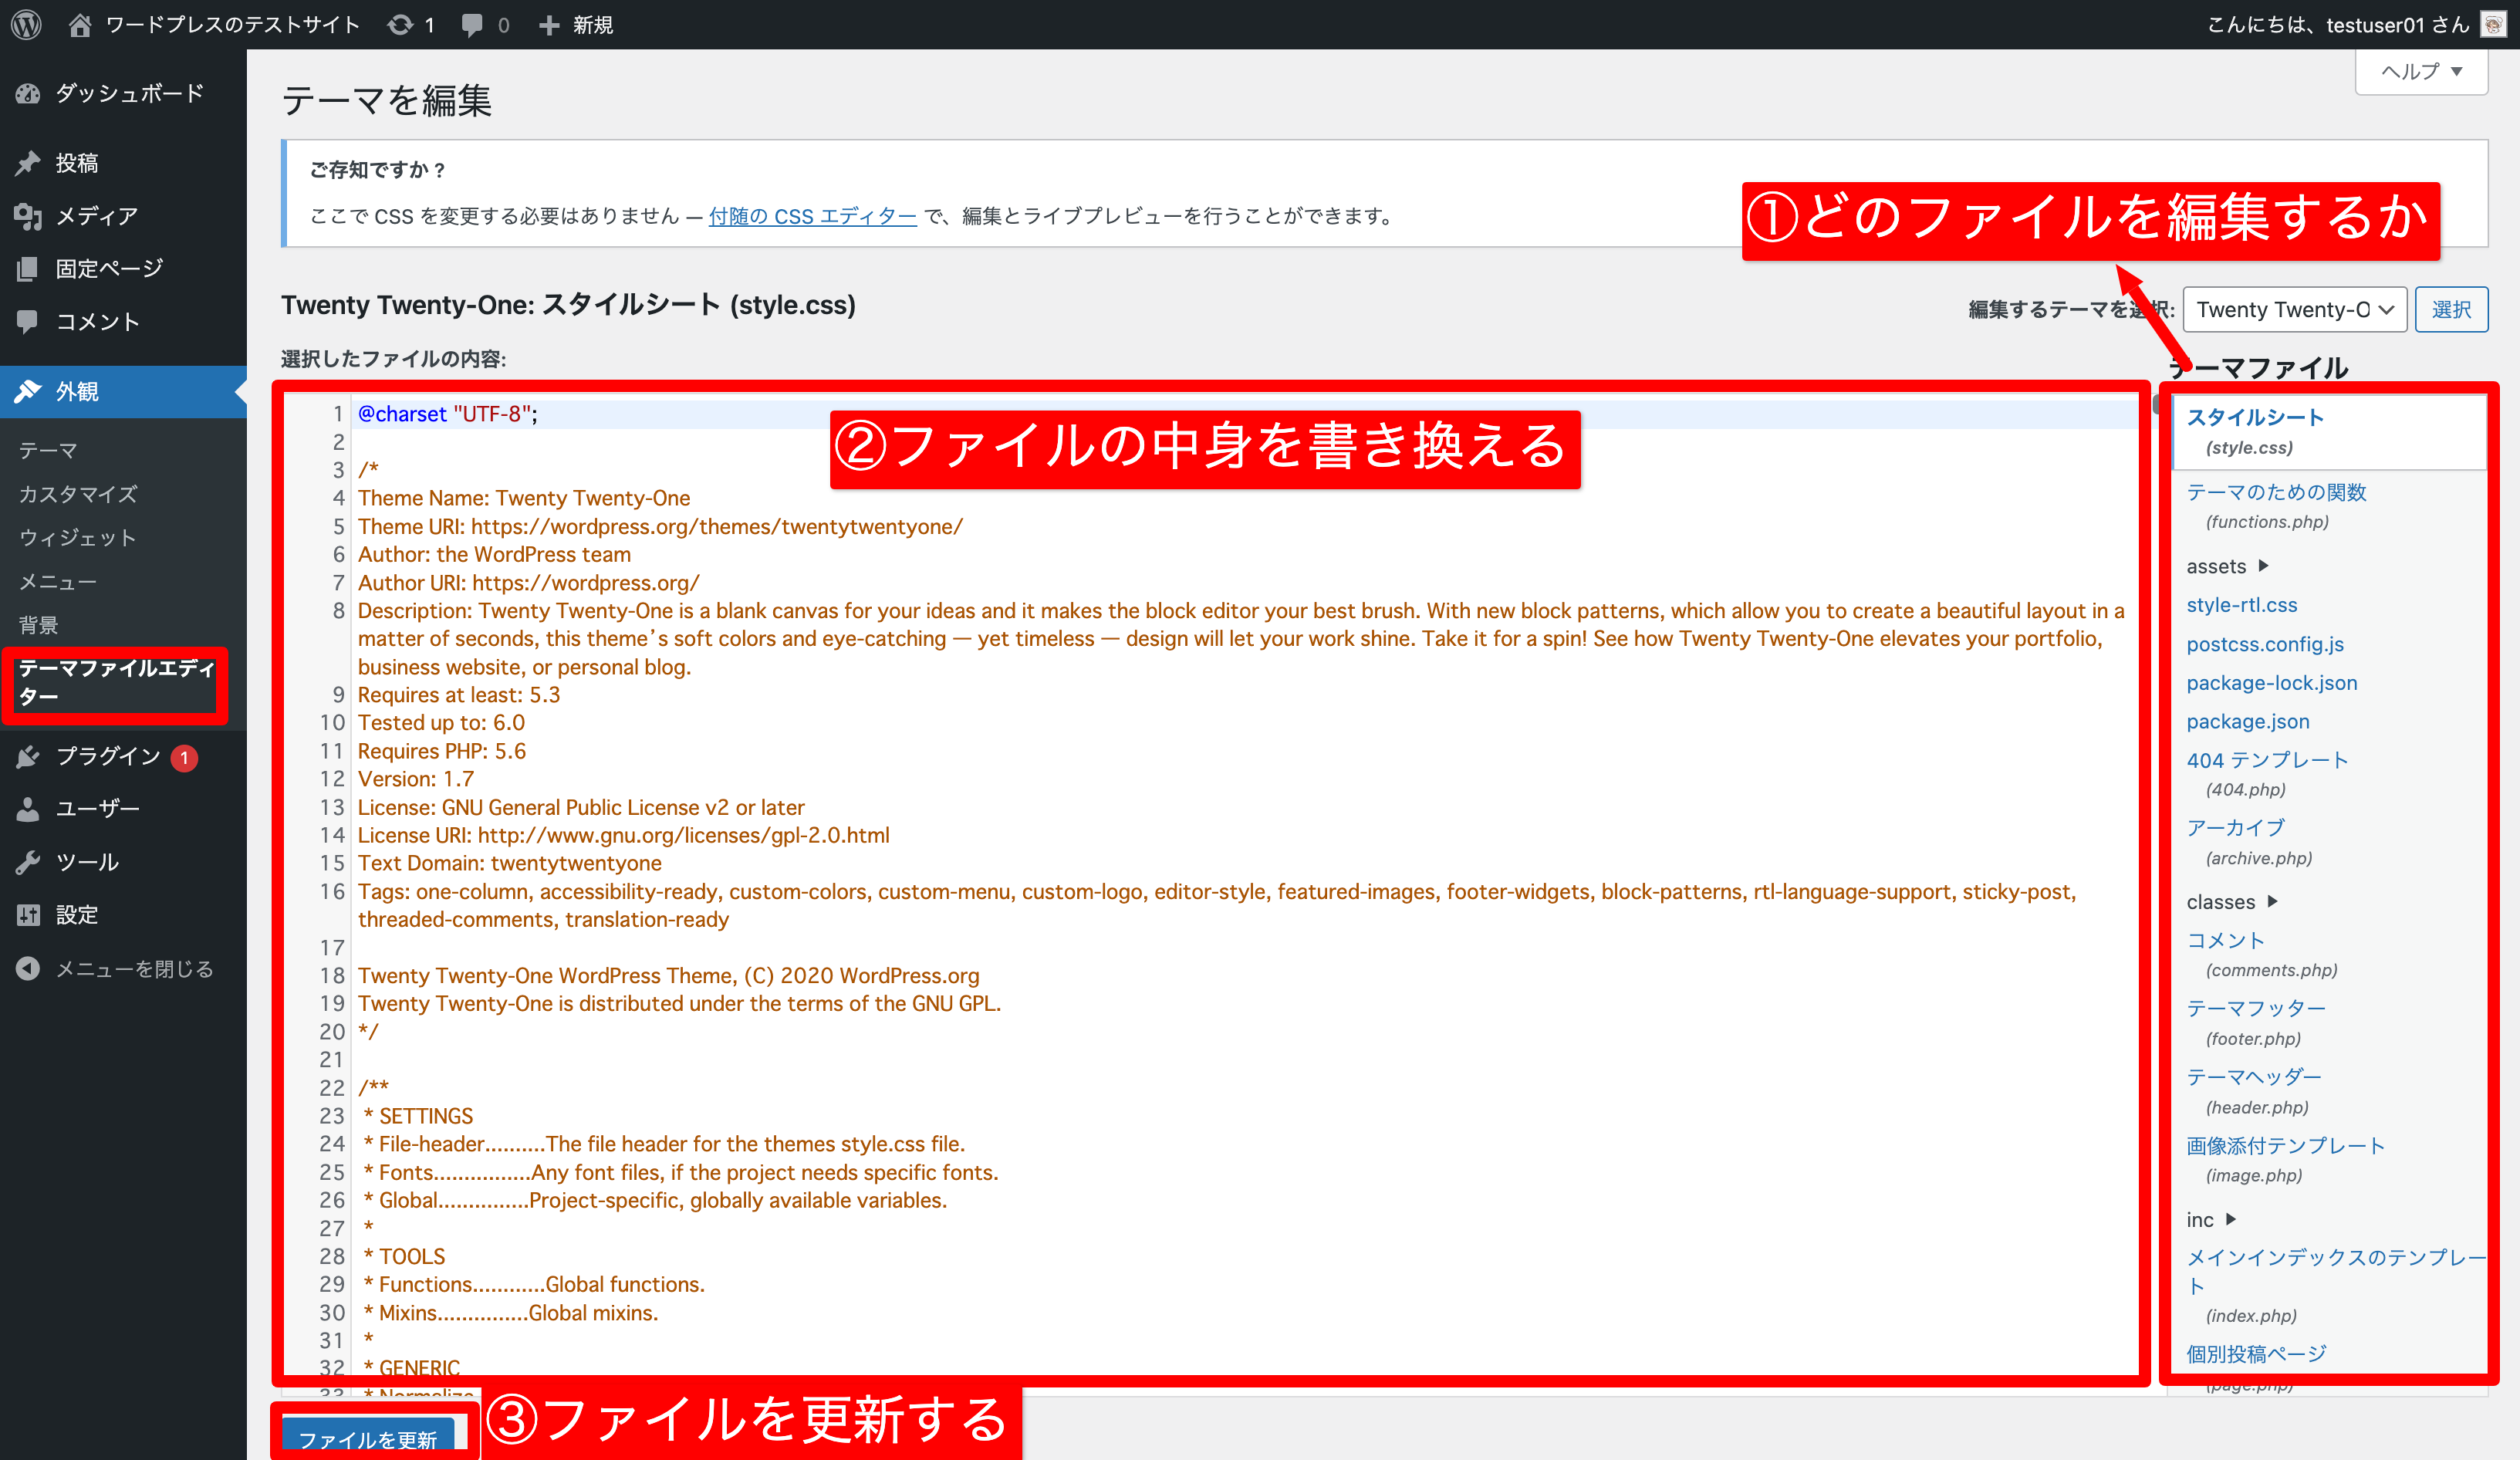The width and height of the screenshot is (2520, 1460).
Task: Open コメント comments.php file
Action: [2261, 954]
